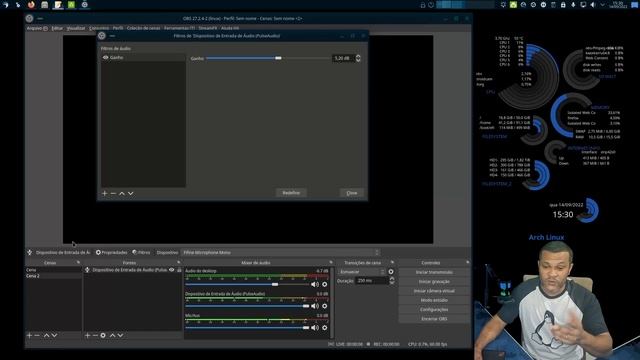Toggle eye visibility of Dispositivo de Entrada source
This screenshot has width=640, height=360.
tap(172, 270)
